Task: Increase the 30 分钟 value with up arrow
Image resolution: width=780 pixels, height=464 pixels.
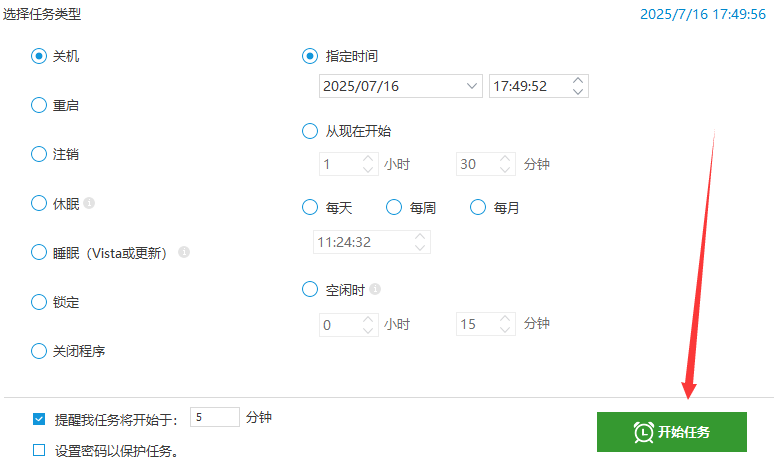Action: 505,159
